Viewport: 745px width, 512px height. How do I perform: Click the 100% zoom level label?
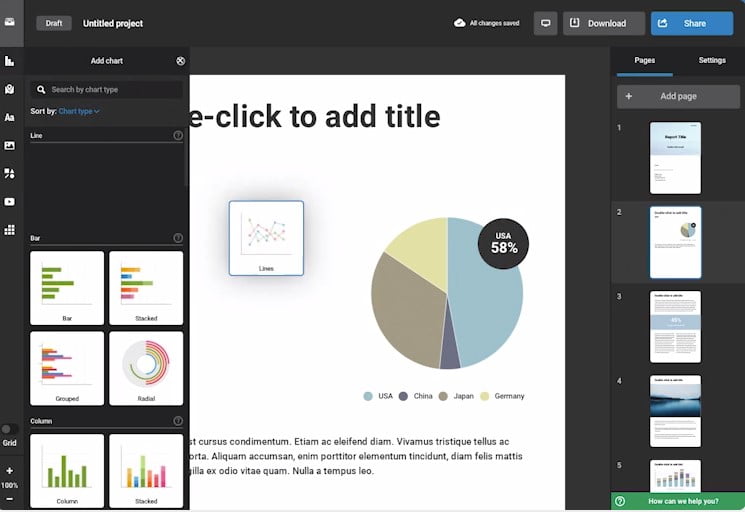(x=10, y=485)
